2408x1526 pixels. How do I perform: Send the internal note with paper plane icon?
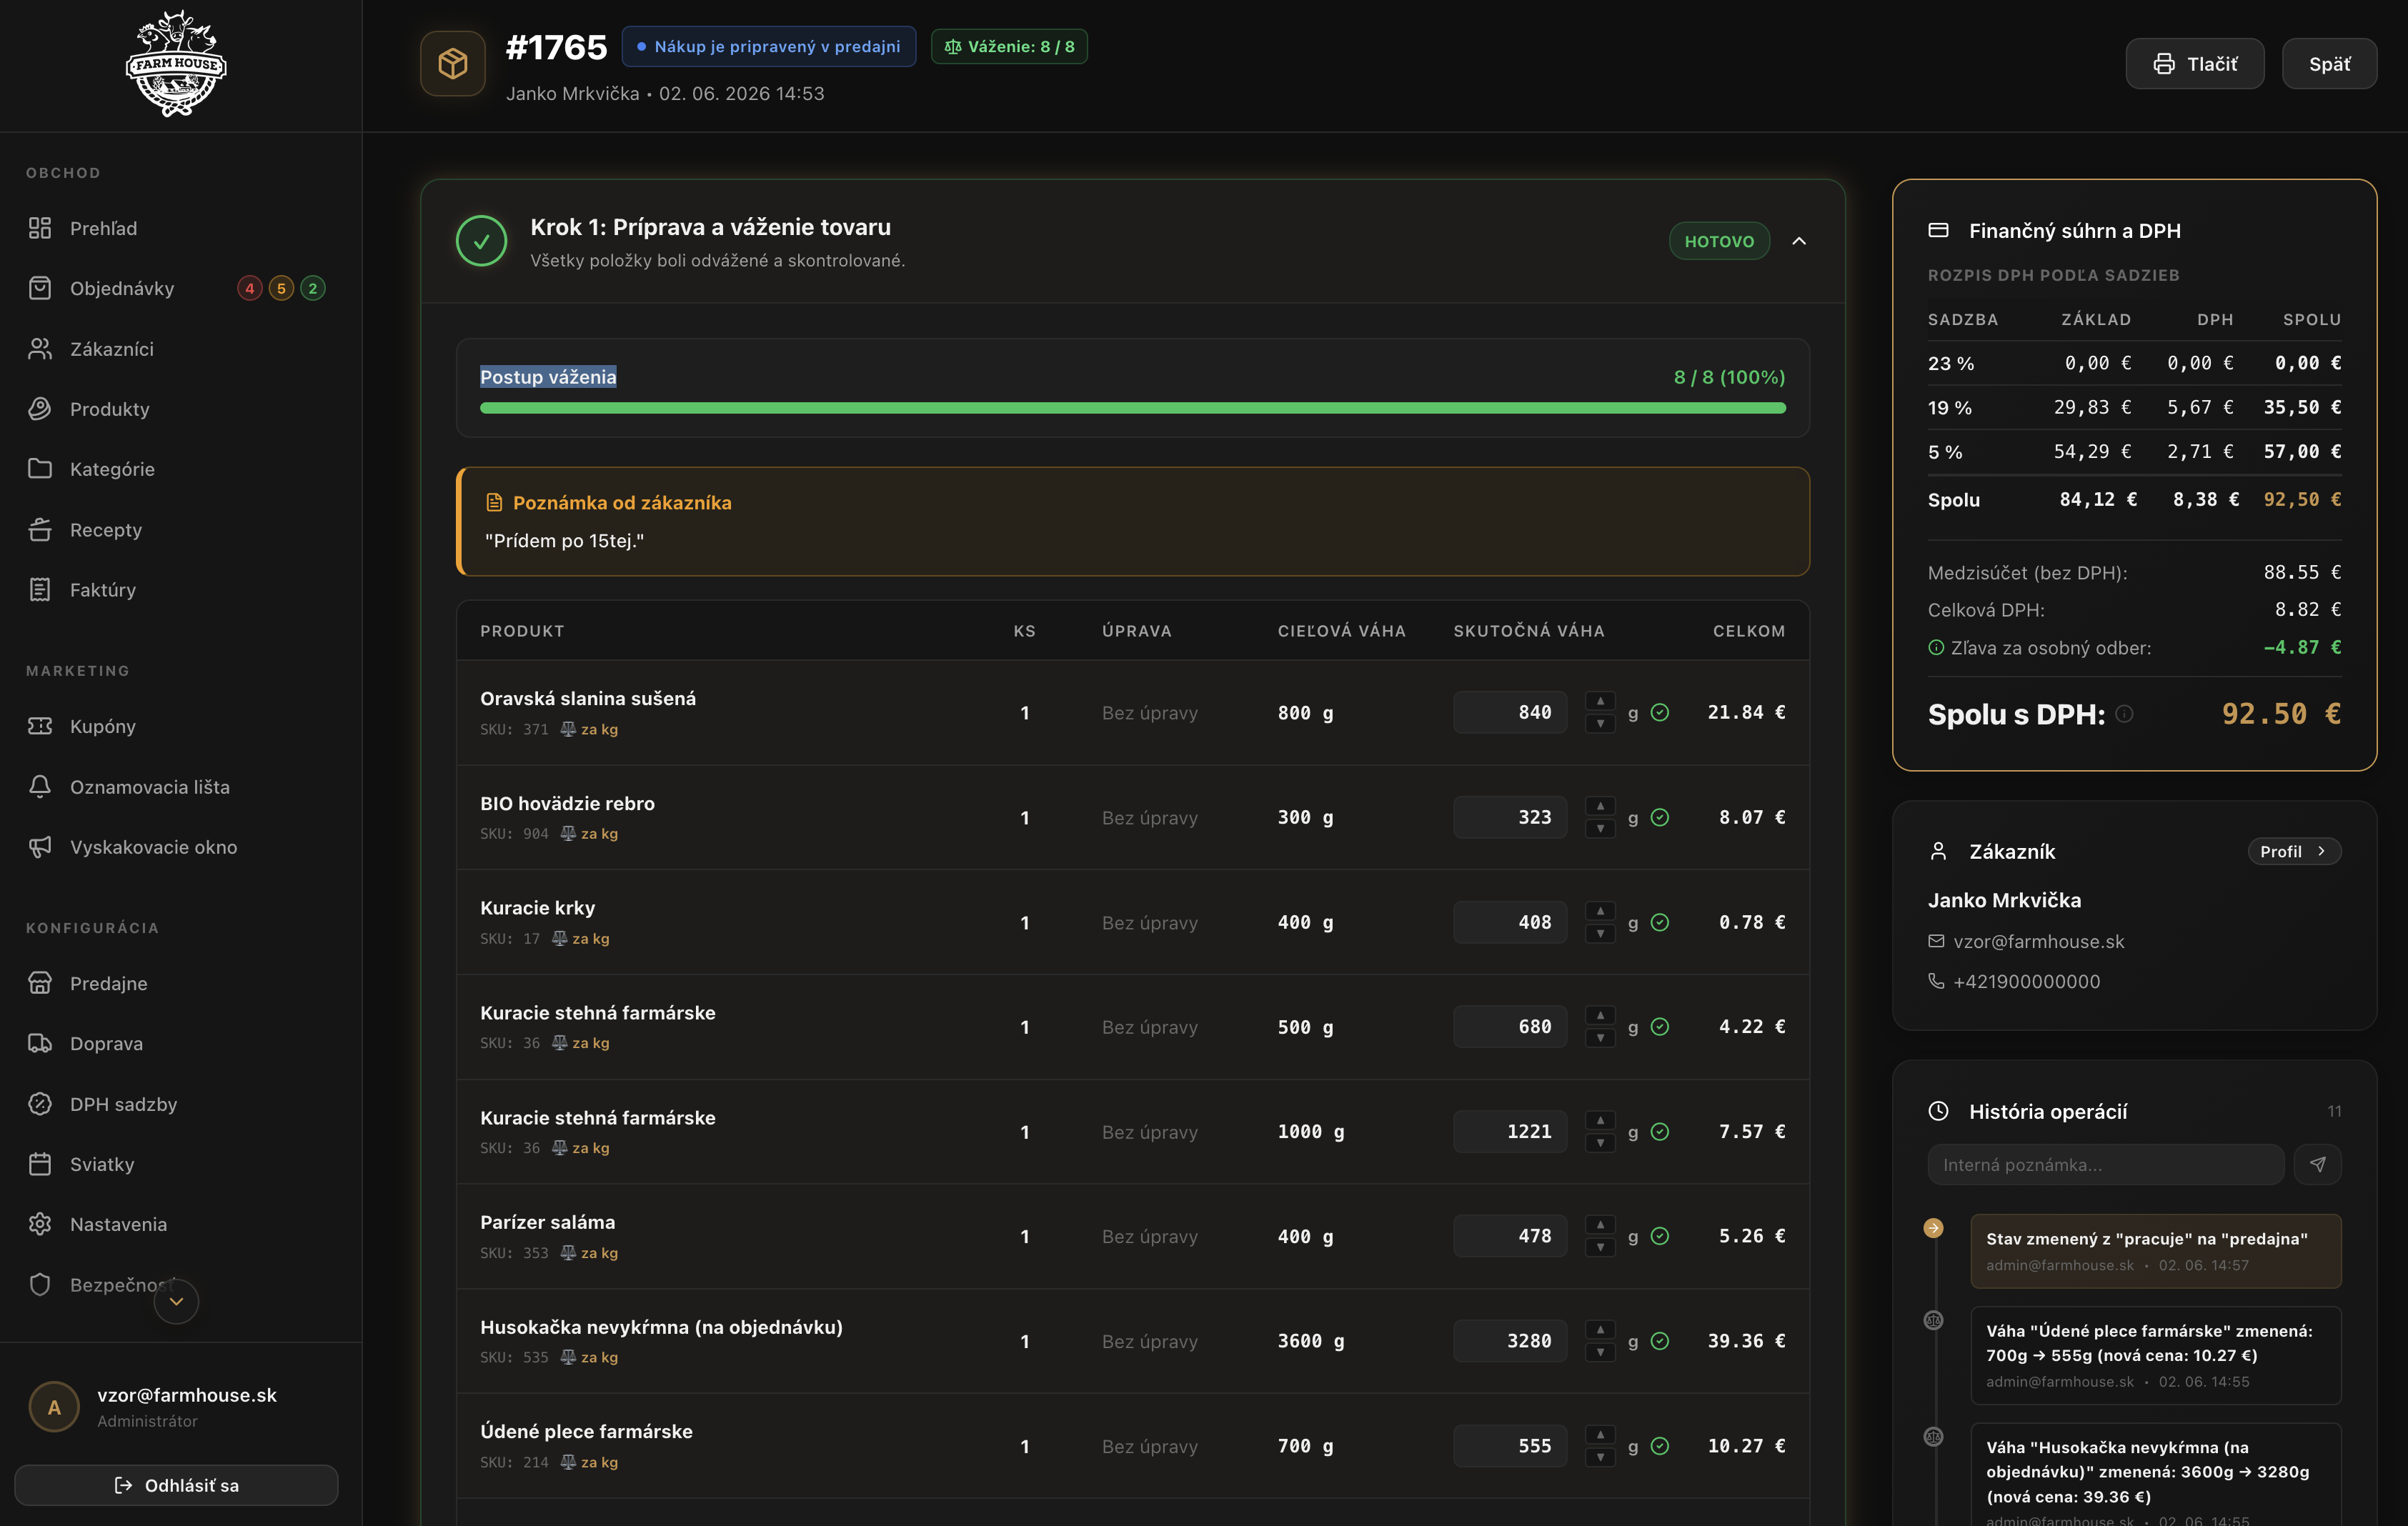coord(2317,1164)
